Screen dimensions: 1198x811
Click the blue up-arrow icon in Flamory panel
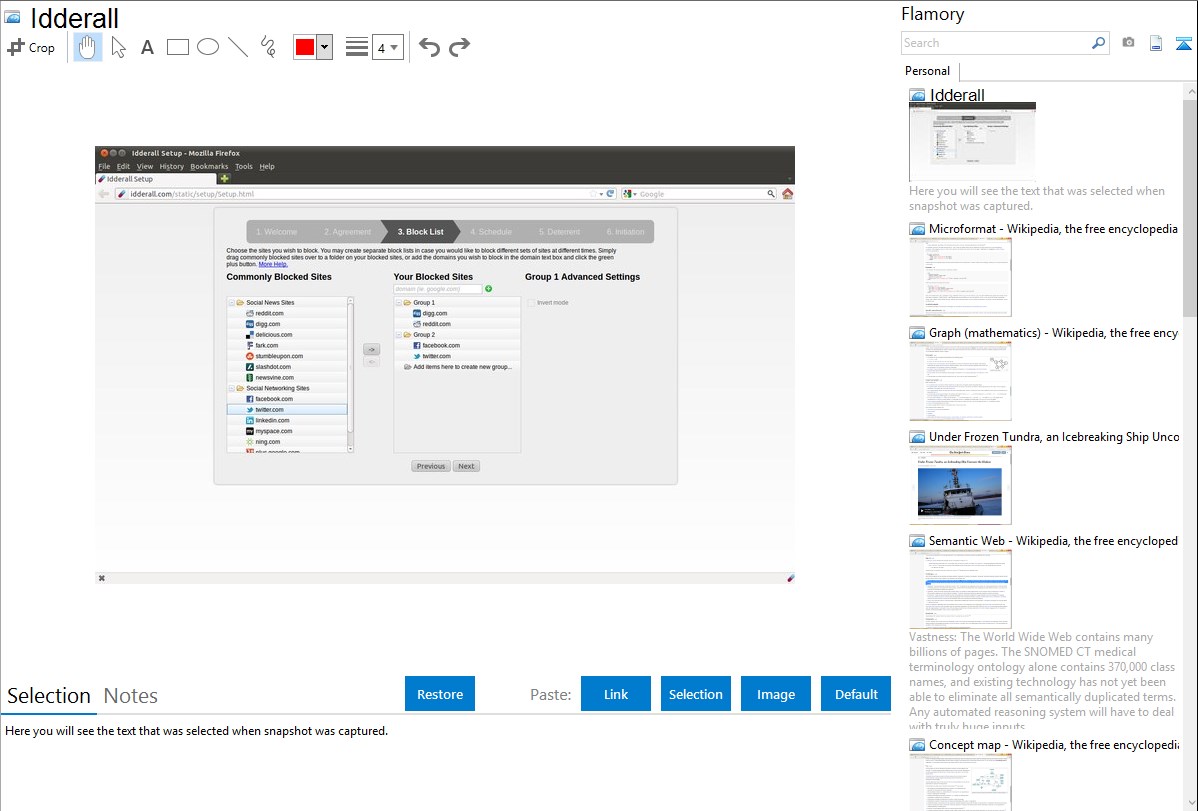1183,43
